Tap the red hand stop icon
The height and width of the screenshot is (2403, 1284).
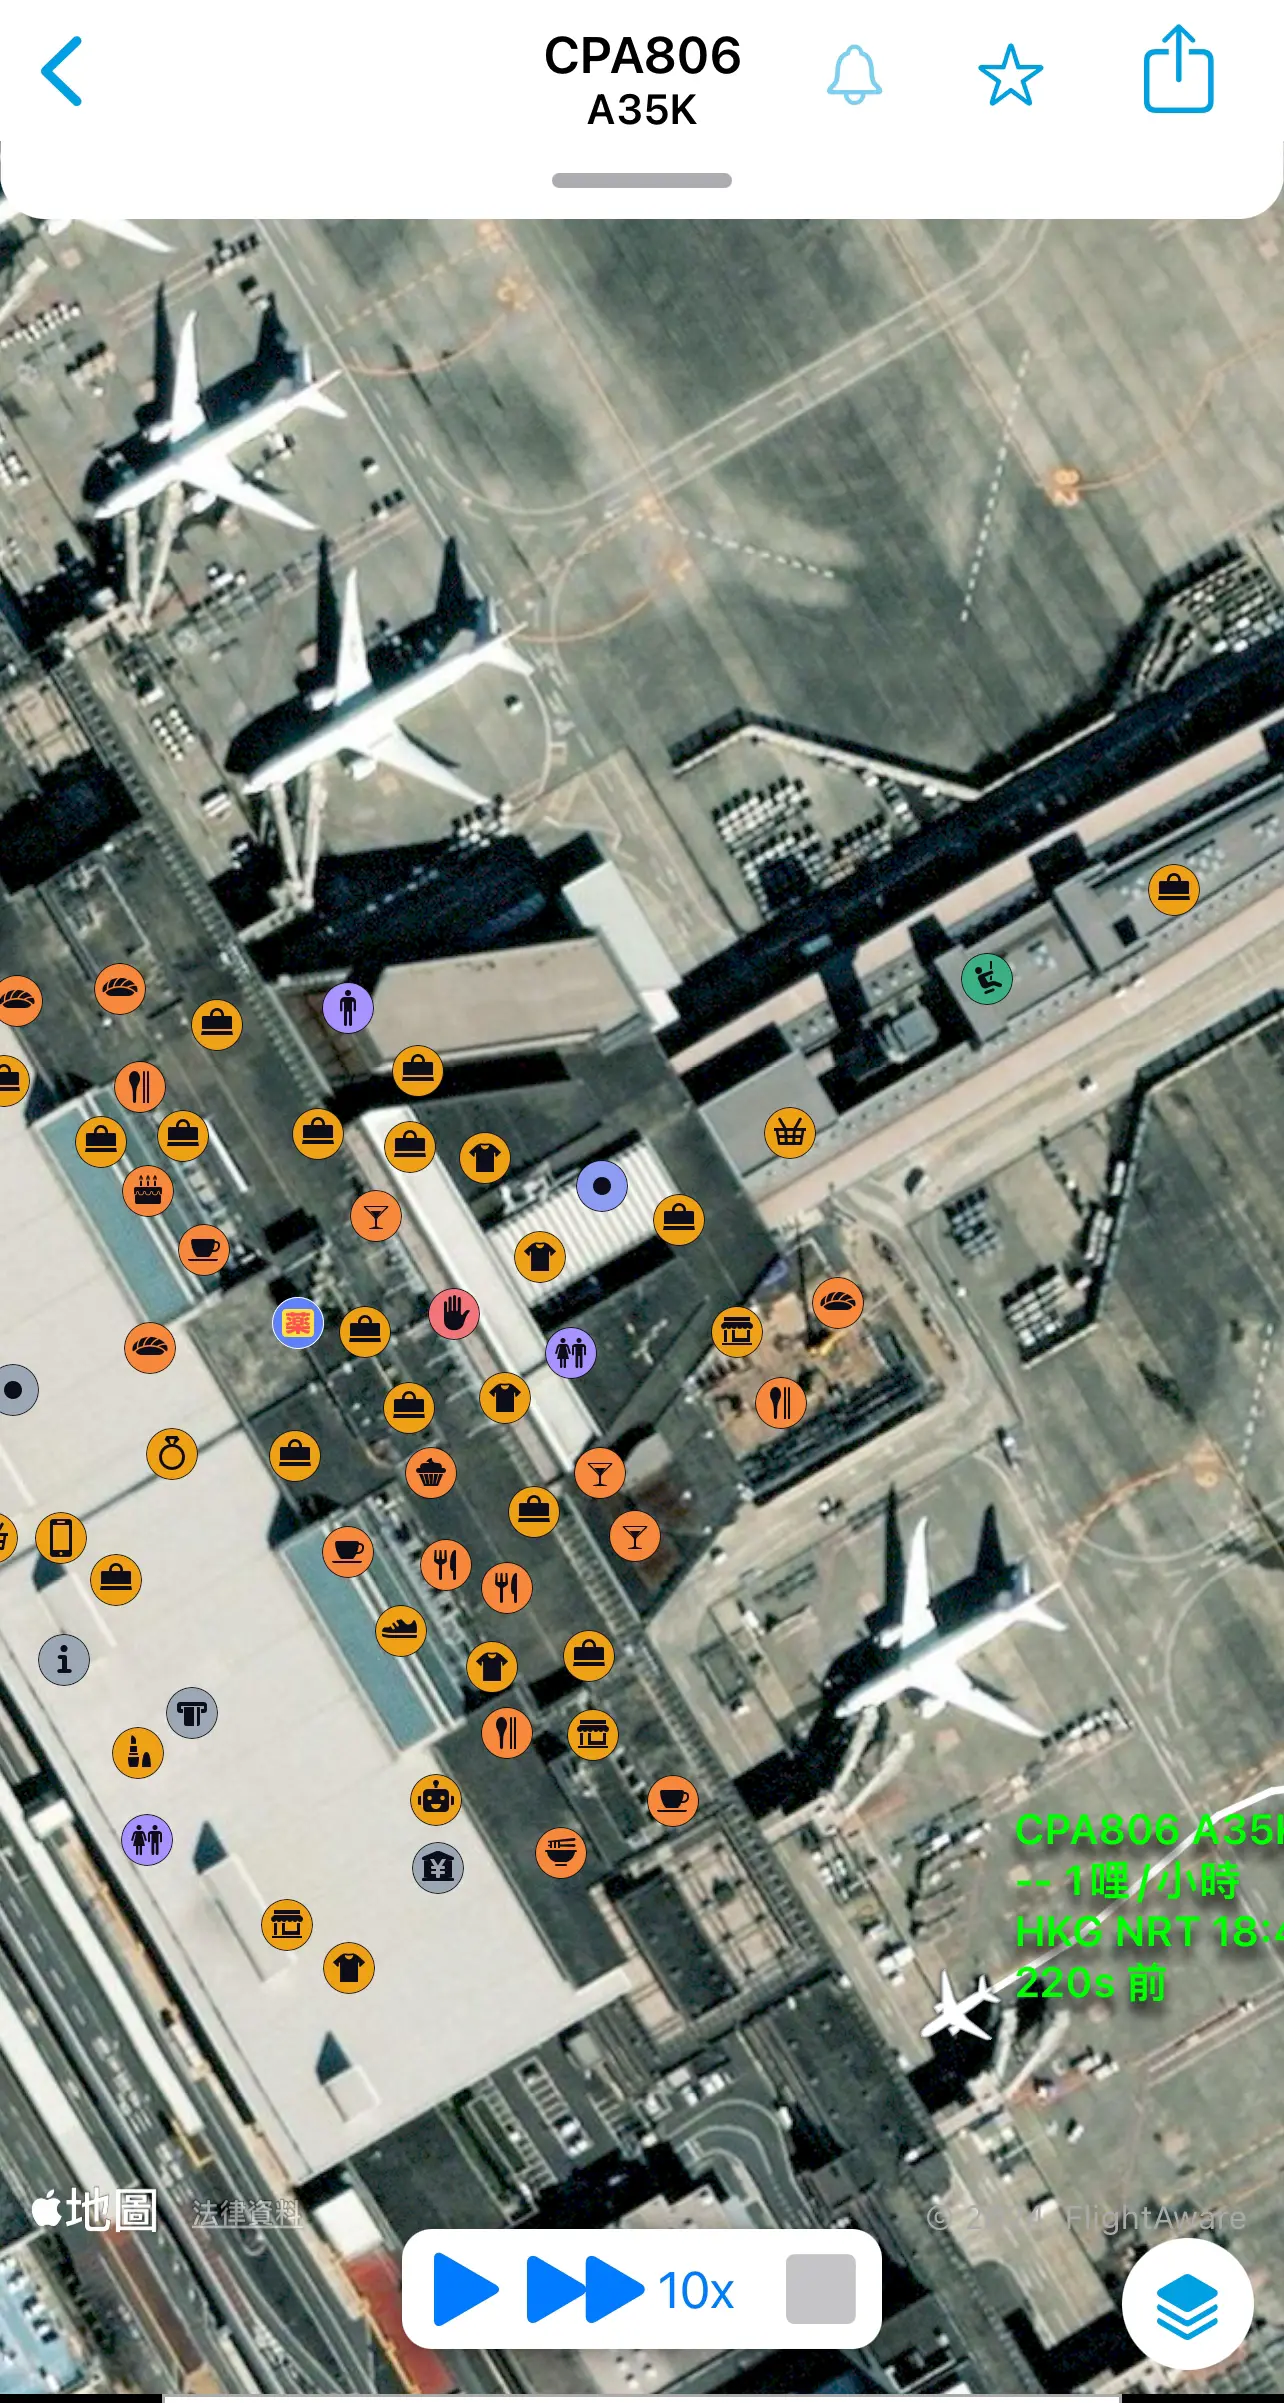pyautogui.click(x=454, y=1313)
